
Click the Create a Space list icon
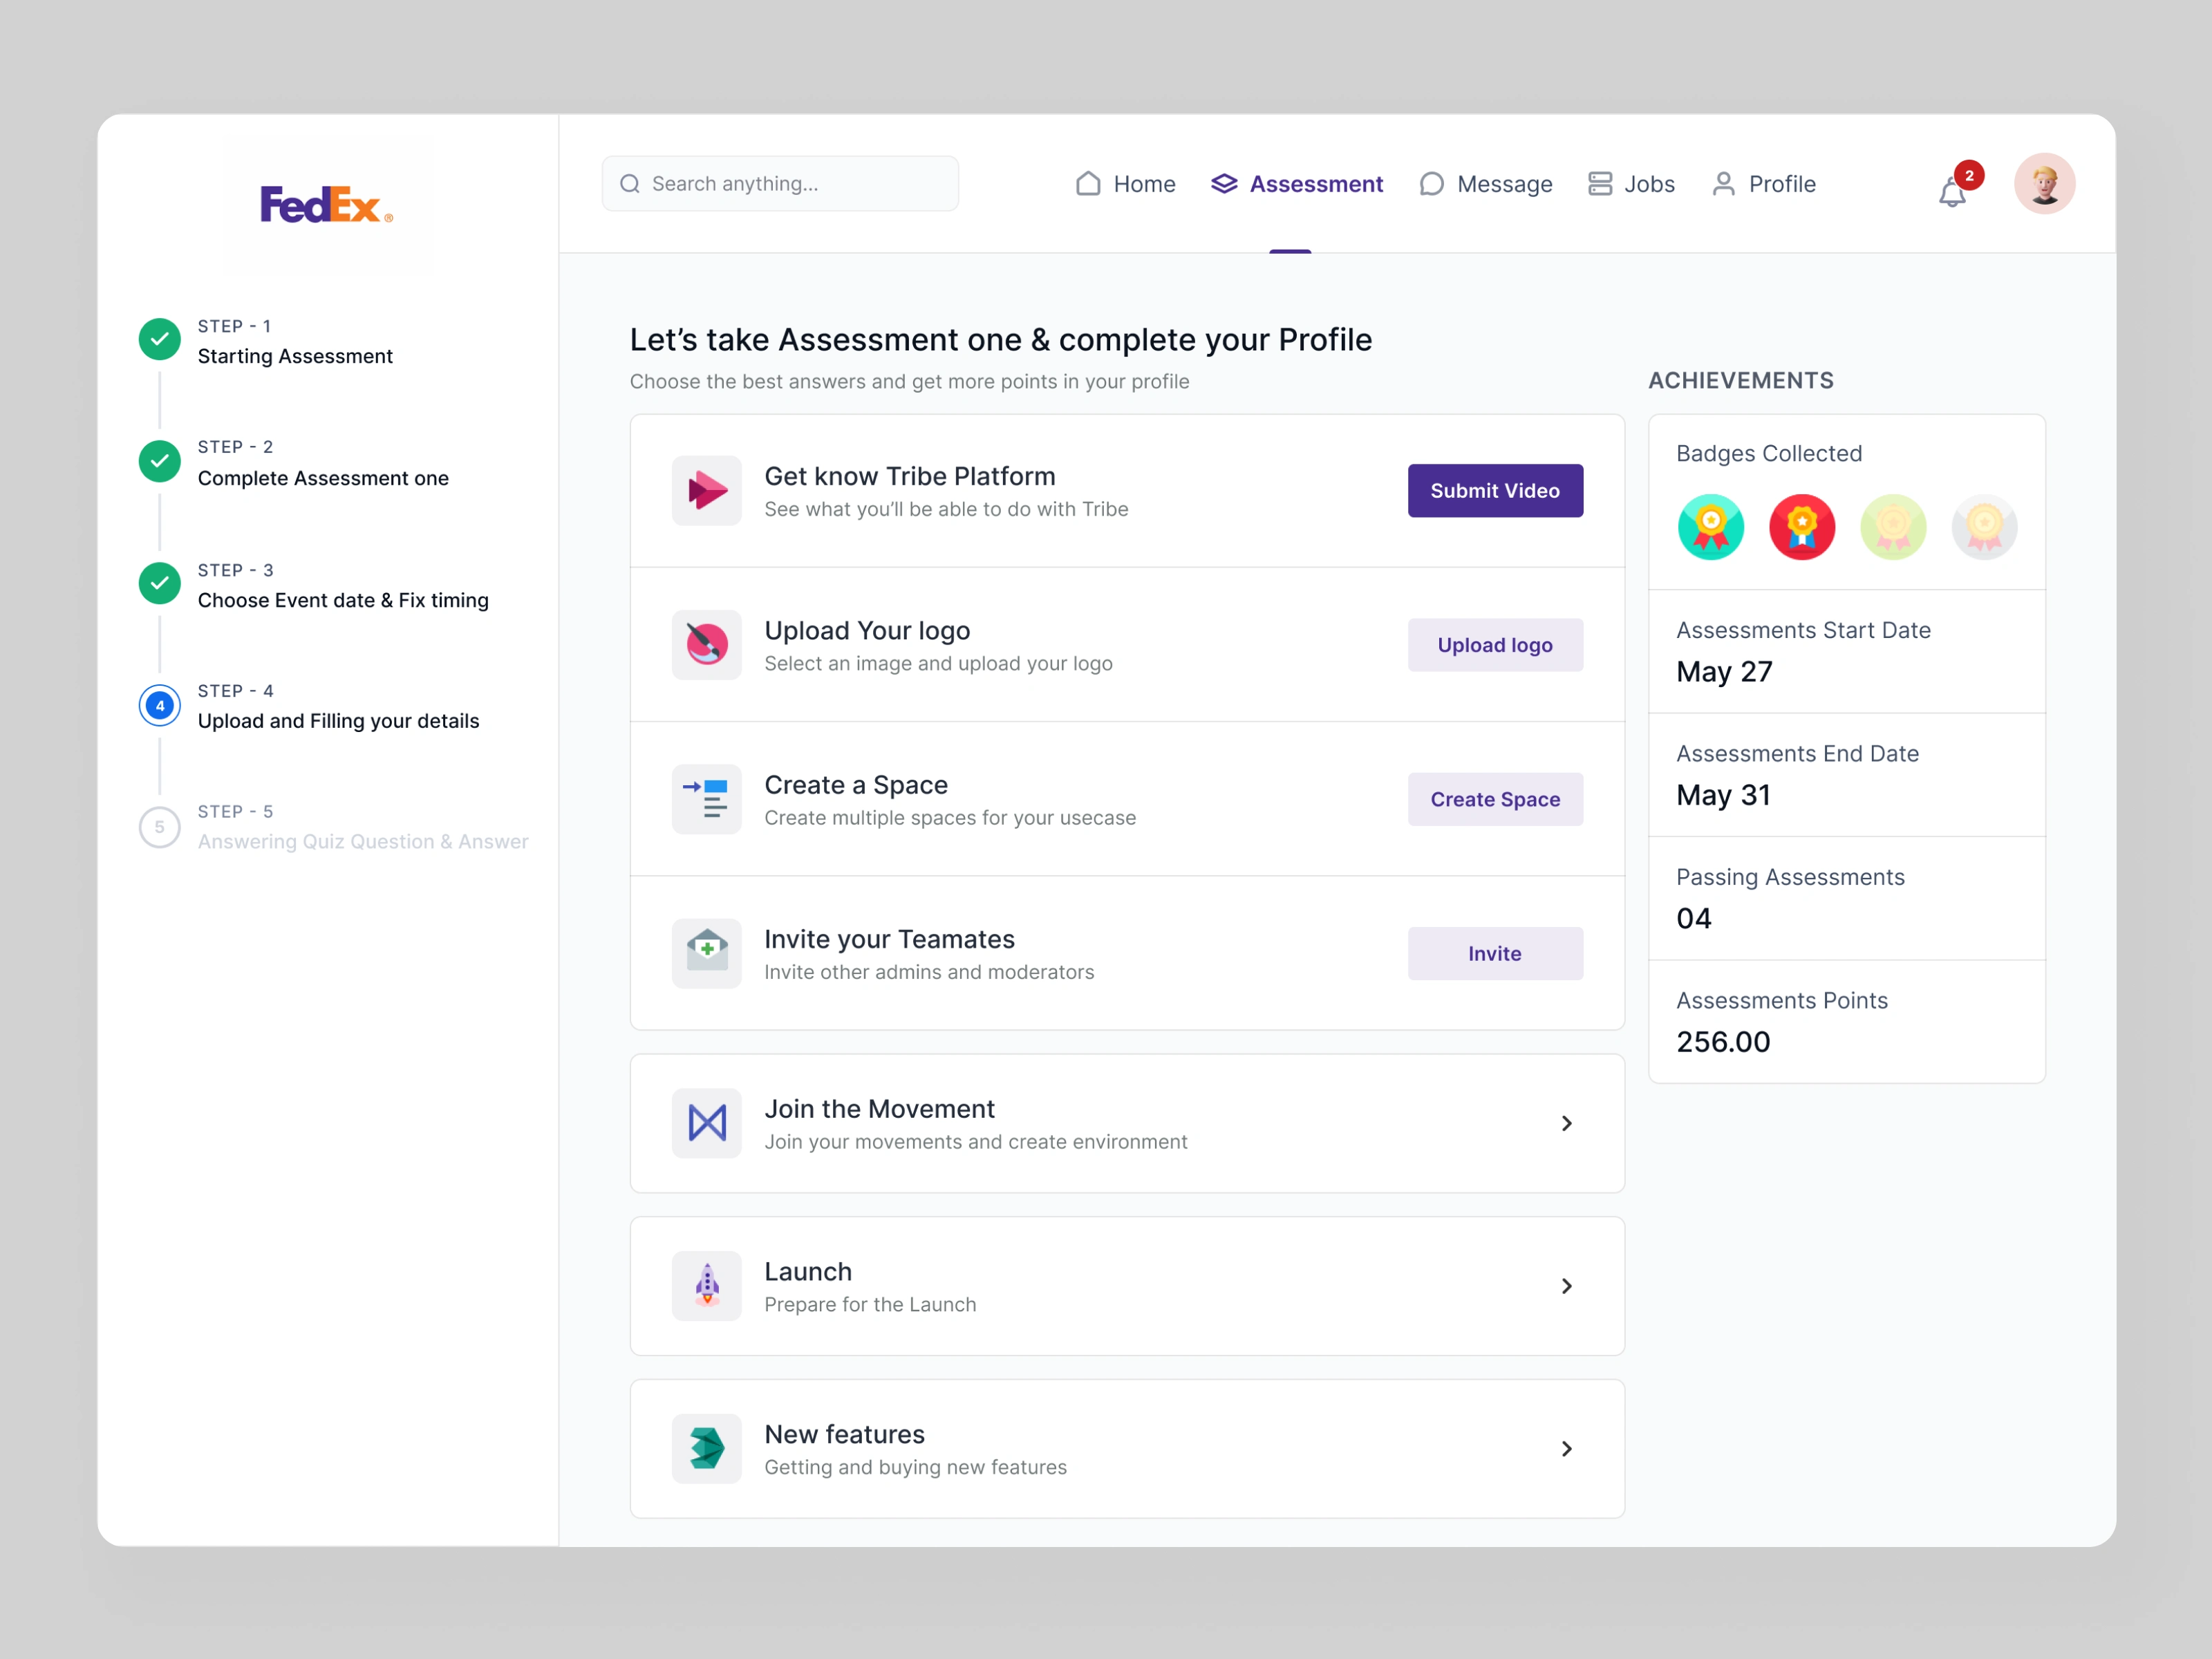(x=706, y=799)
